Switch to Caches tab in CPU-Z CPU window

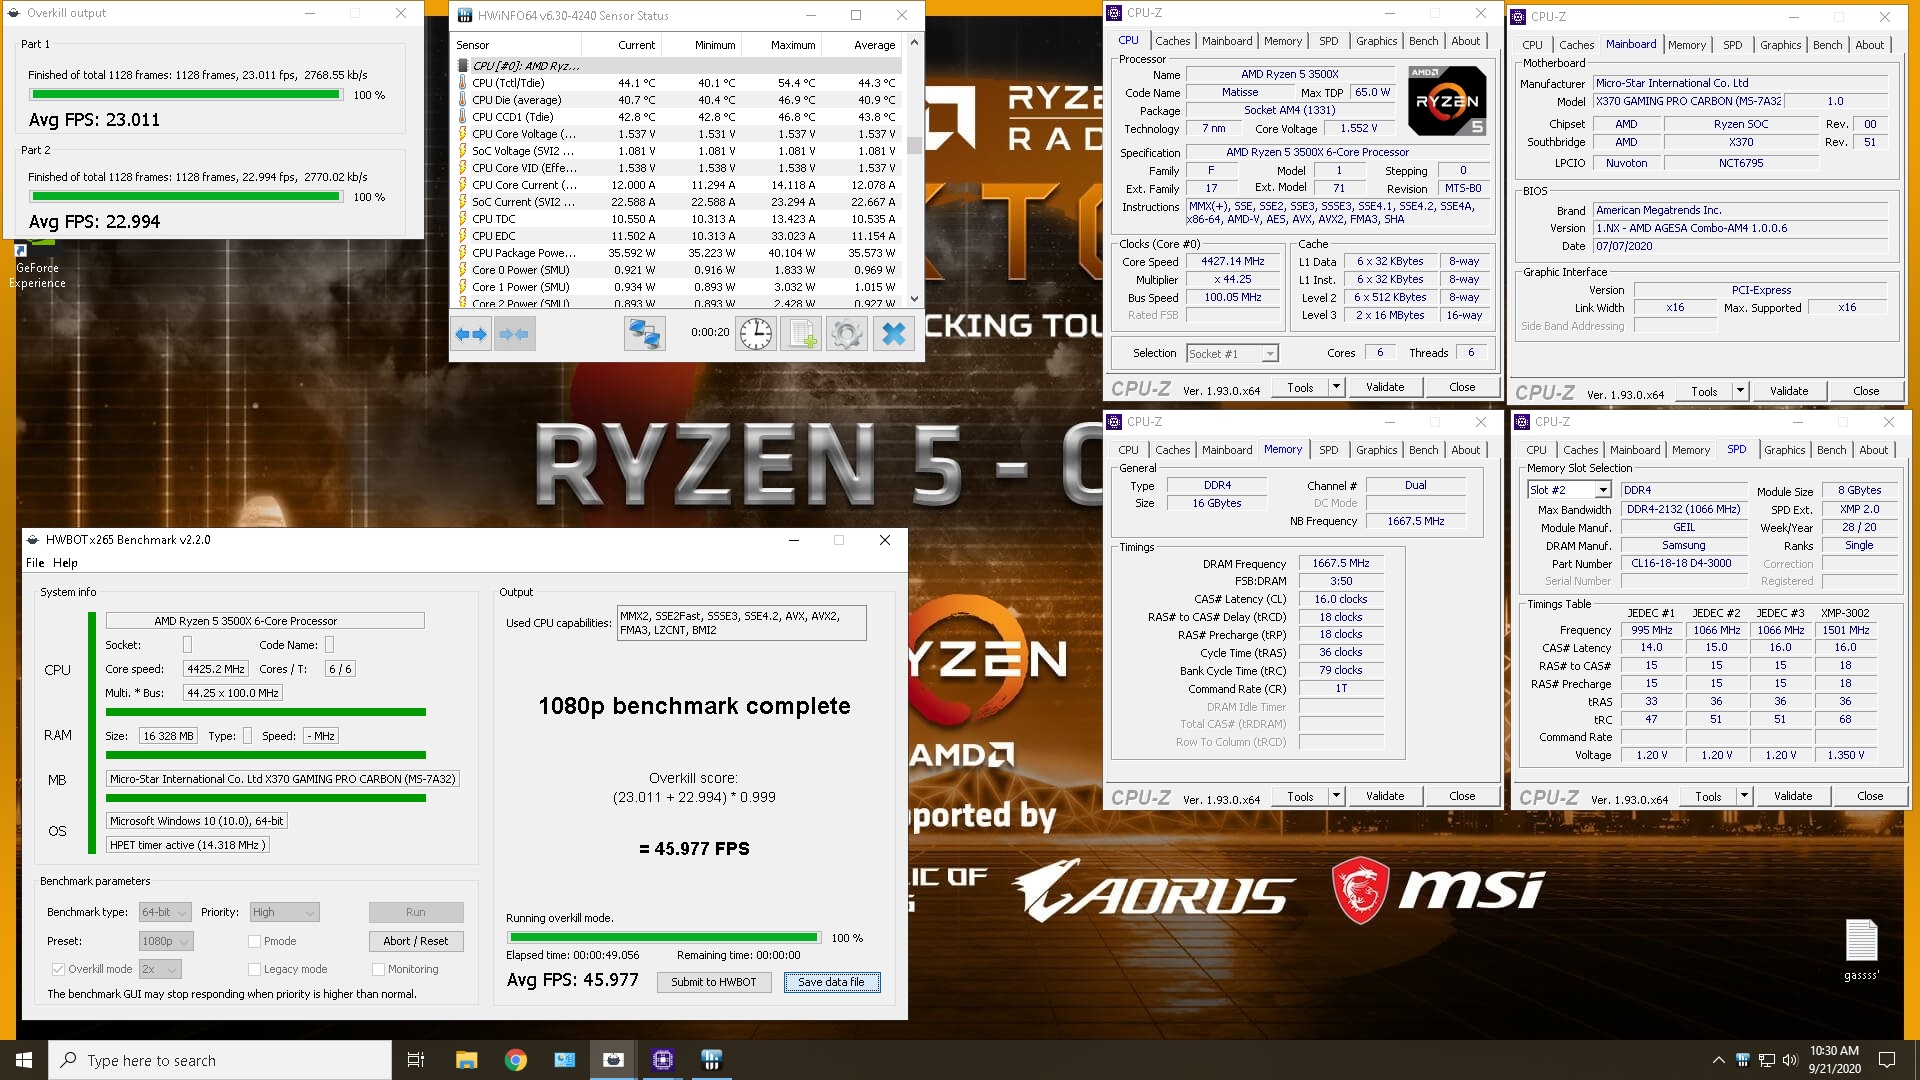coord(1172,41)
